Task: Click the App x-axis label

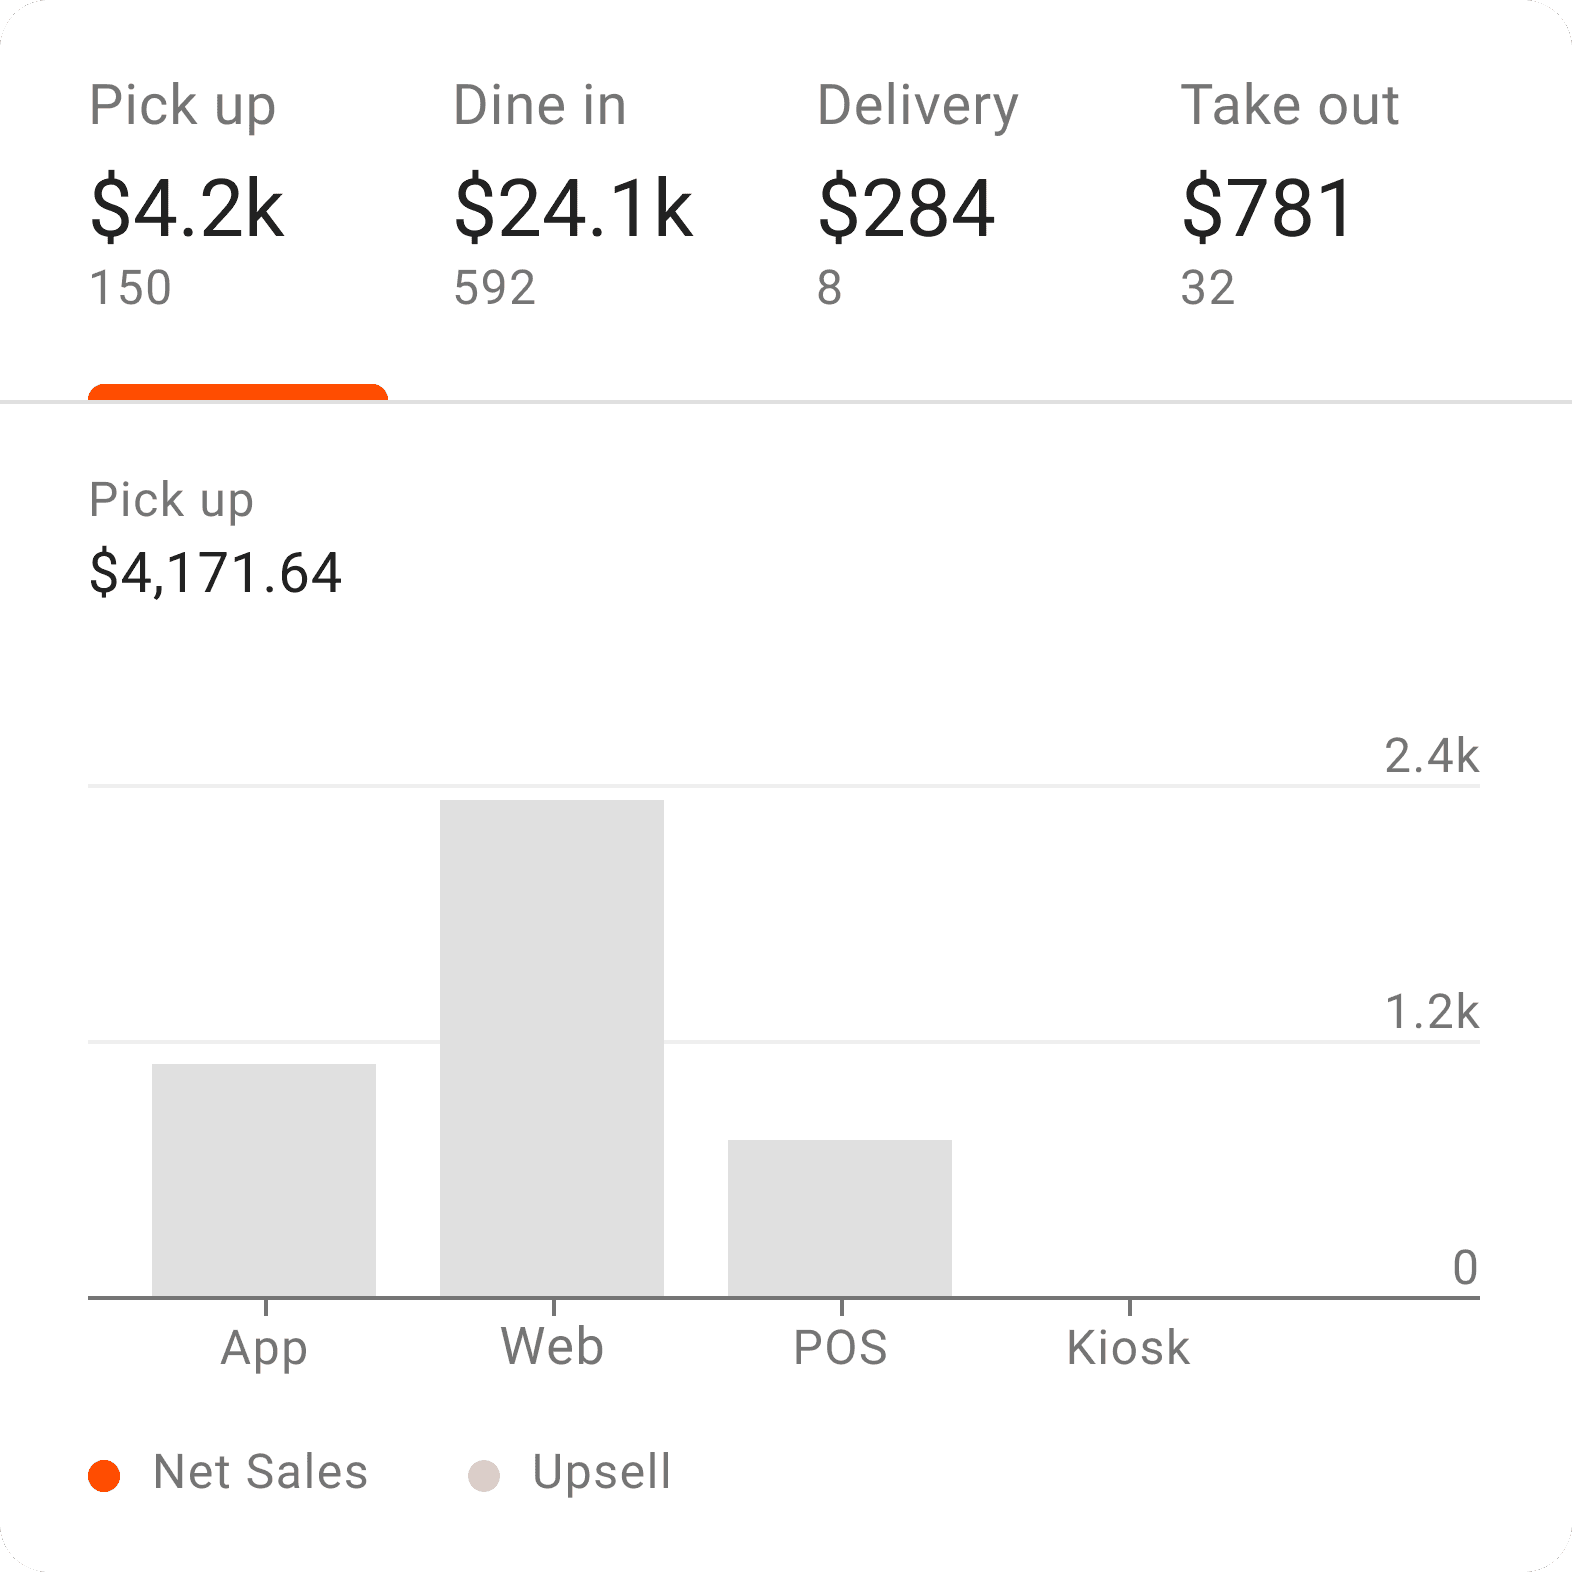Action: point(264,1348)
